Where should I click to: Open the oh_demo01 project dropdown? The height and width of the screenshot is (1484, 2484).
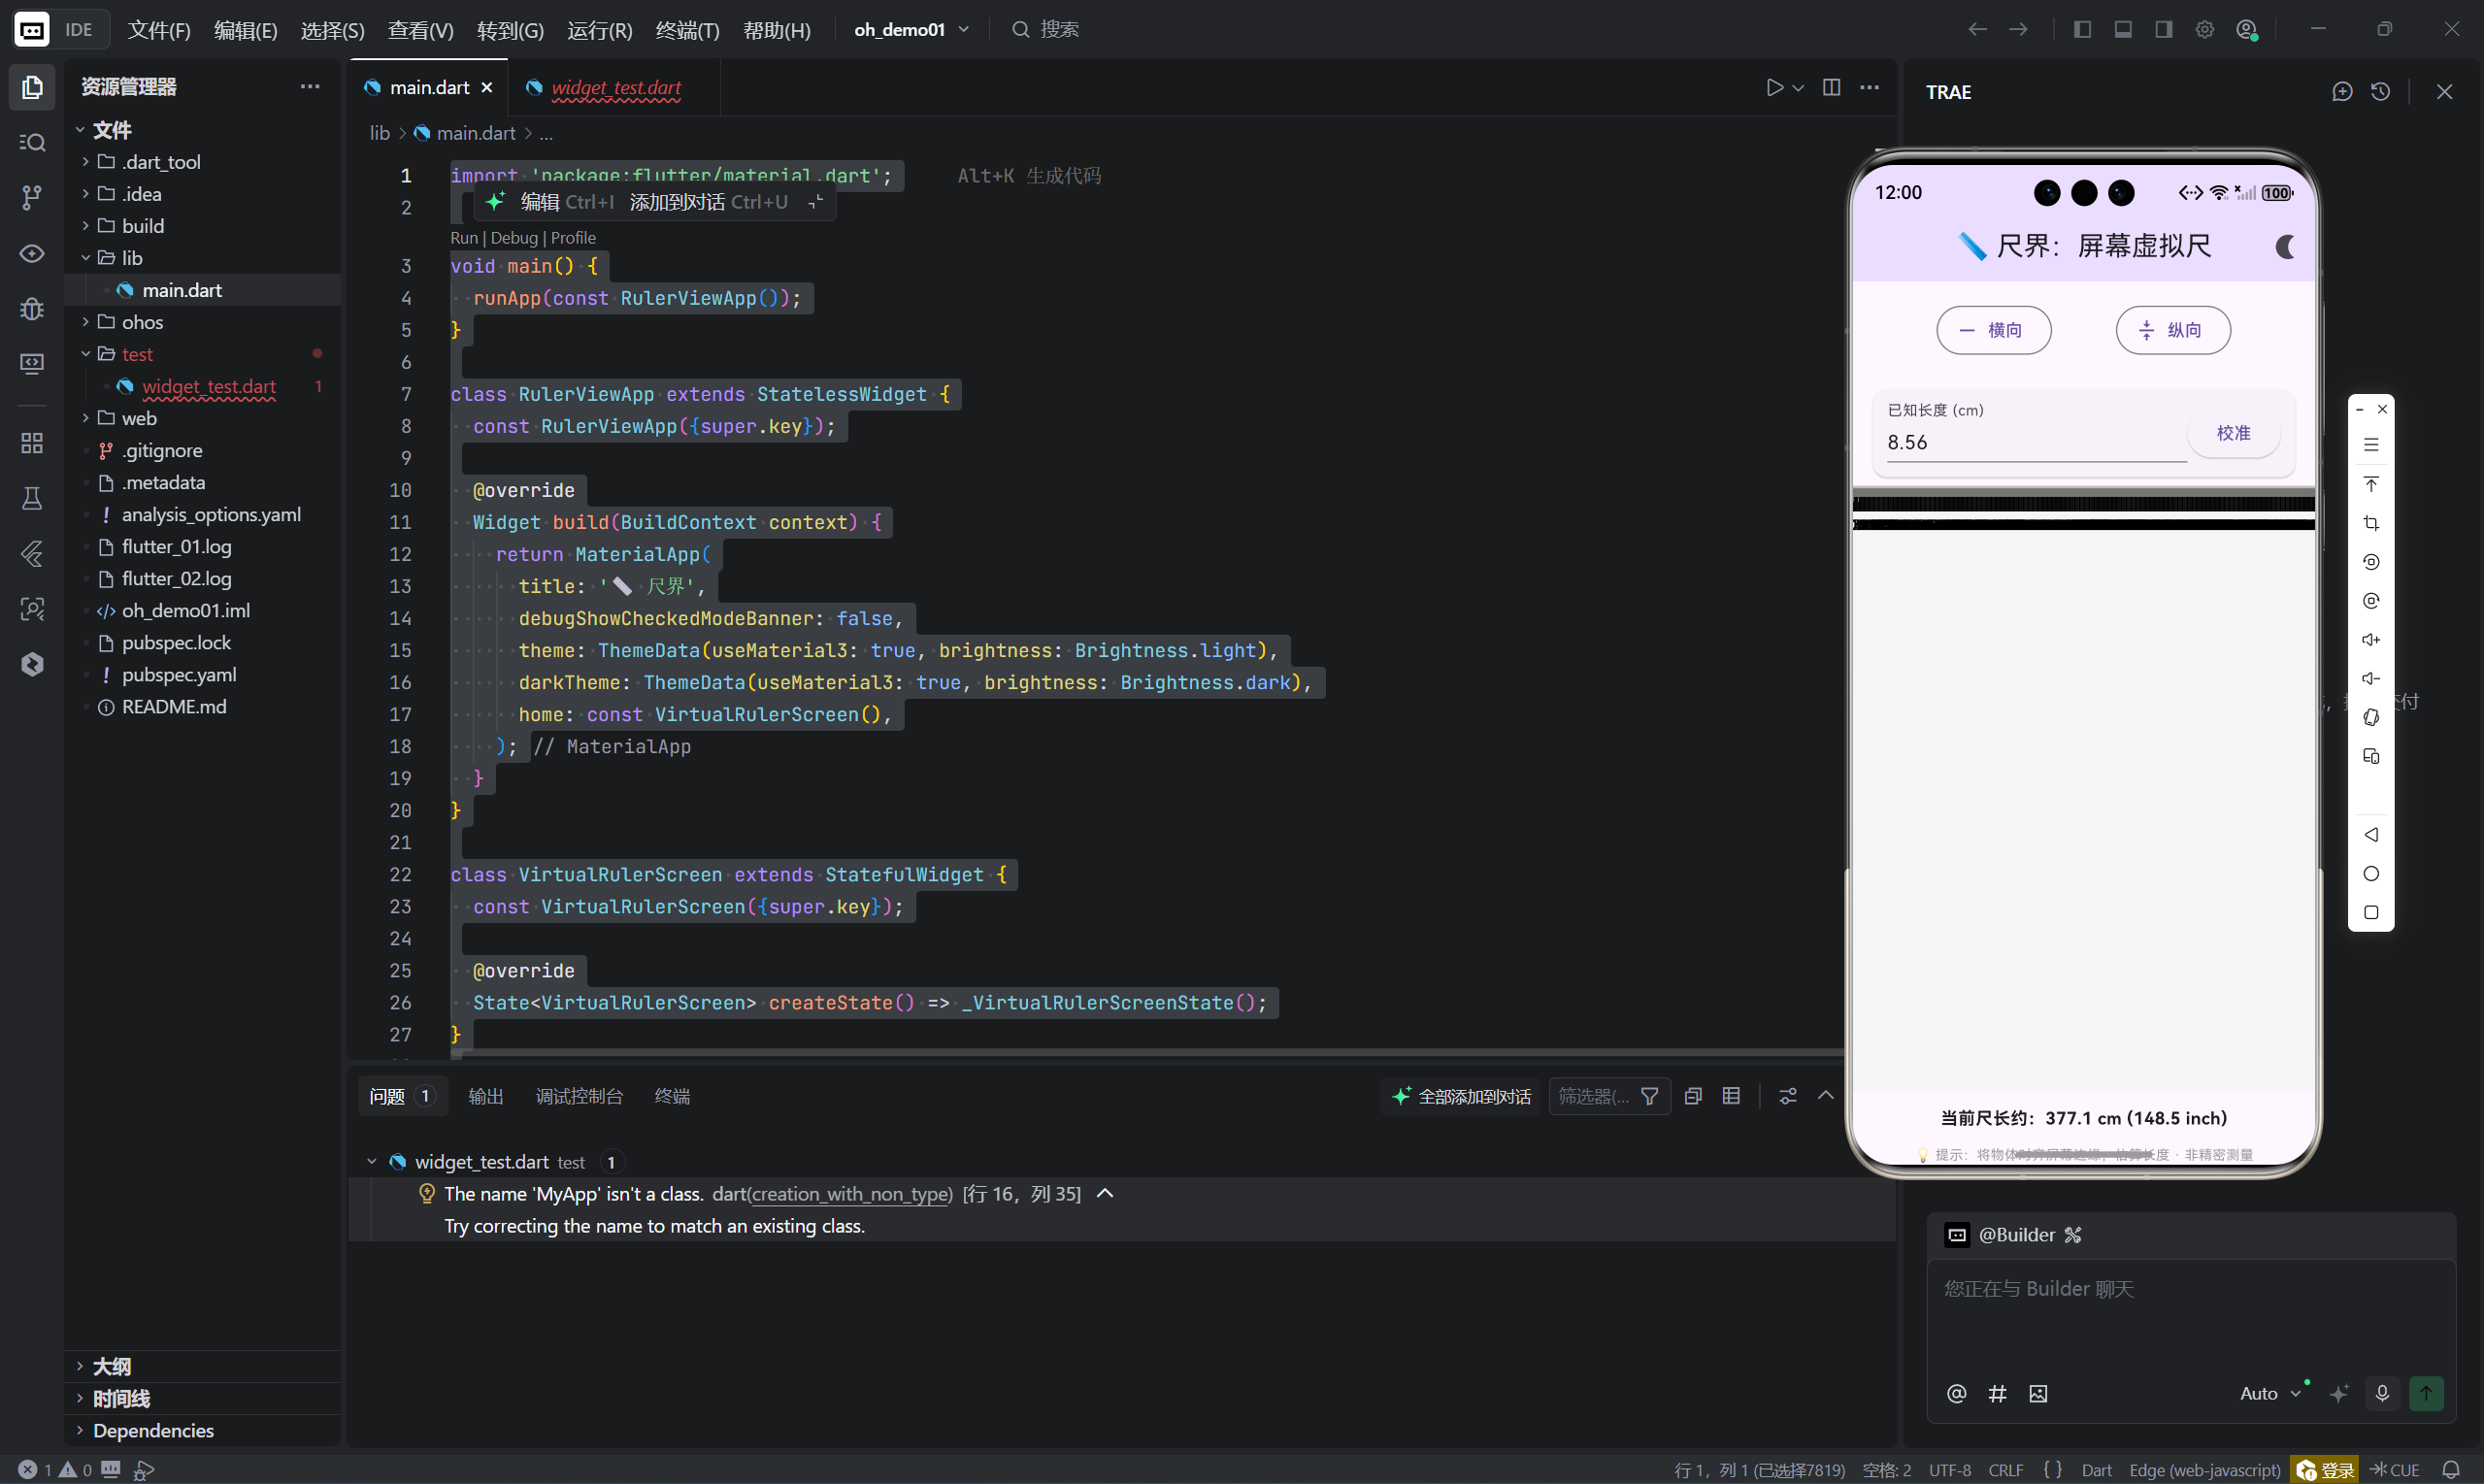click(x=911, y=29)
